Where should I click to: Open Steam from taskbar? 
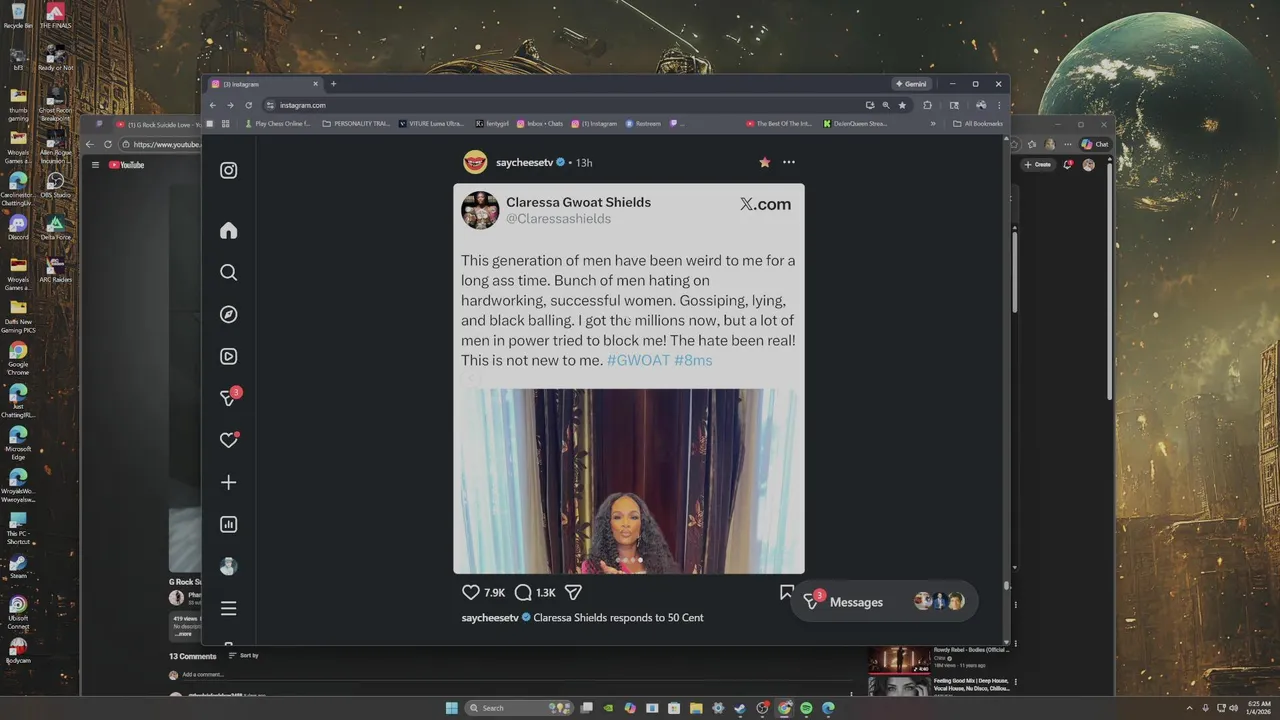(740, 708)
